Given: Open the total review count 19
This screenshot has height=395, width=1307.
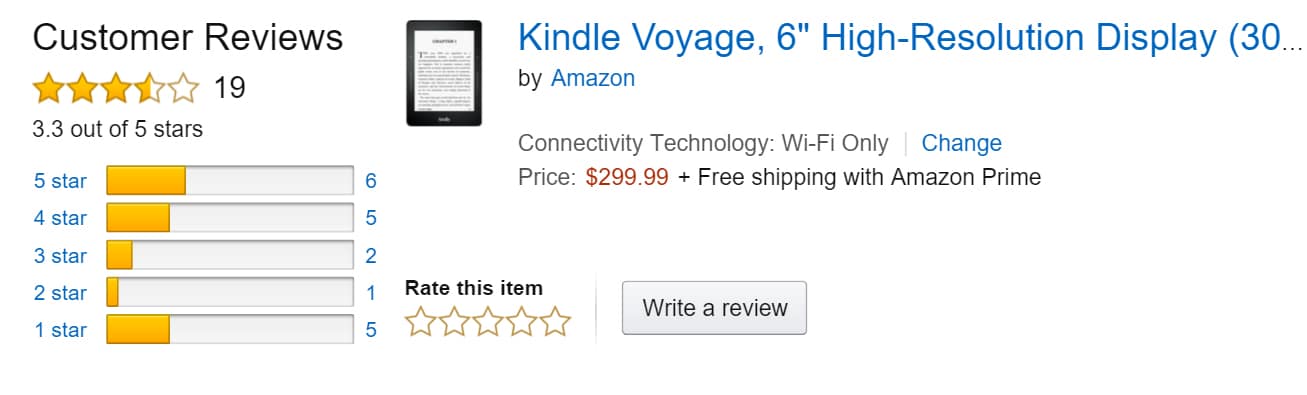Looking at the screenshot, I should pos(229,88).
